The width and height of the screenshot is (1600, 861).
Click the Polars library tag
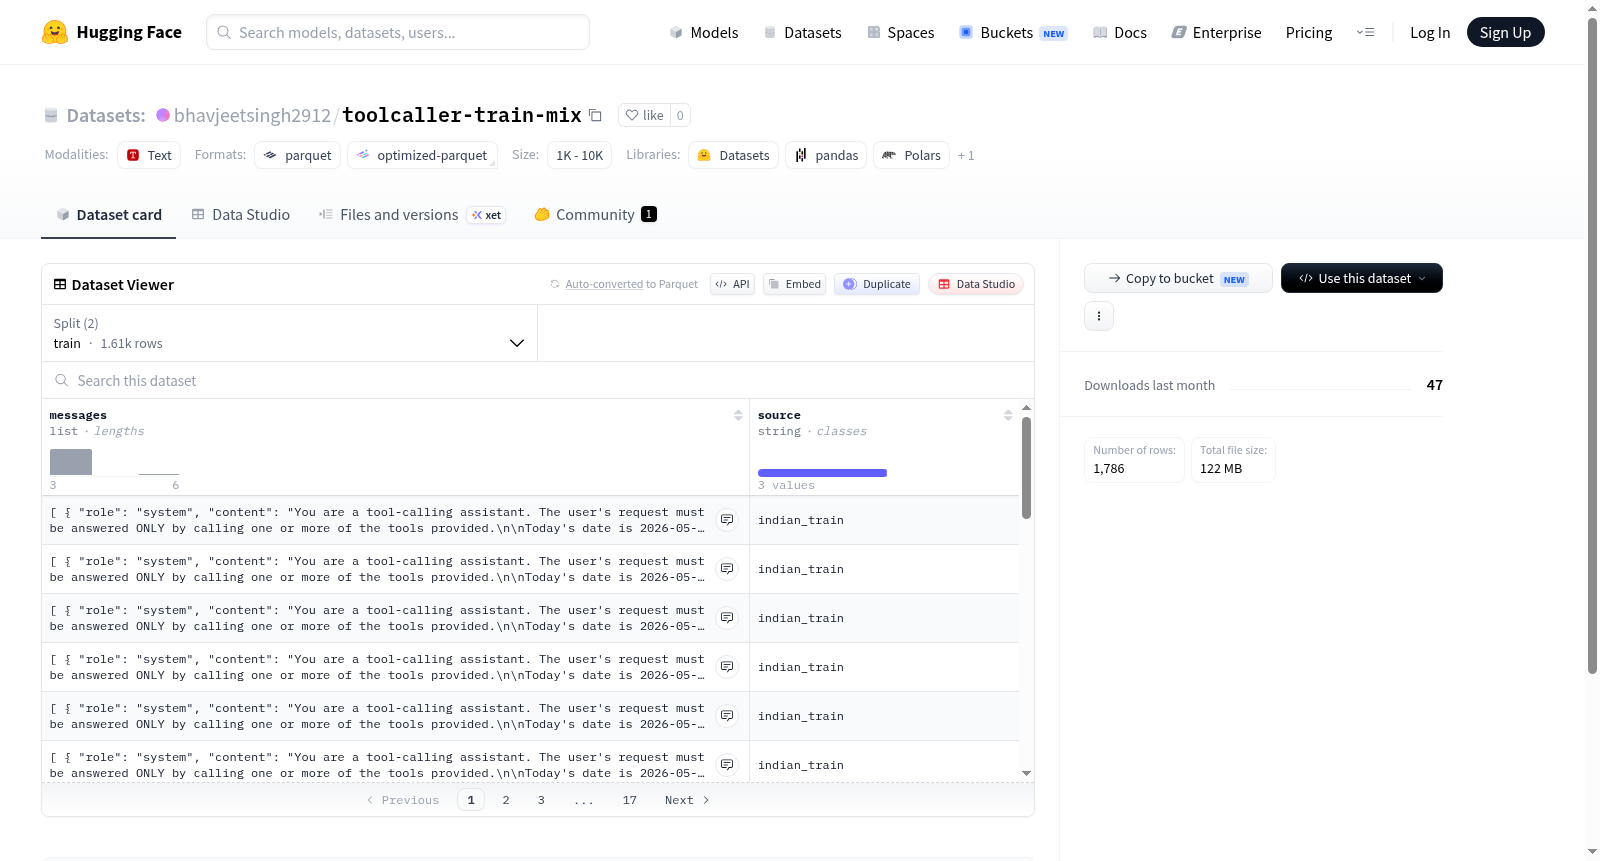[x=911, y=155]
